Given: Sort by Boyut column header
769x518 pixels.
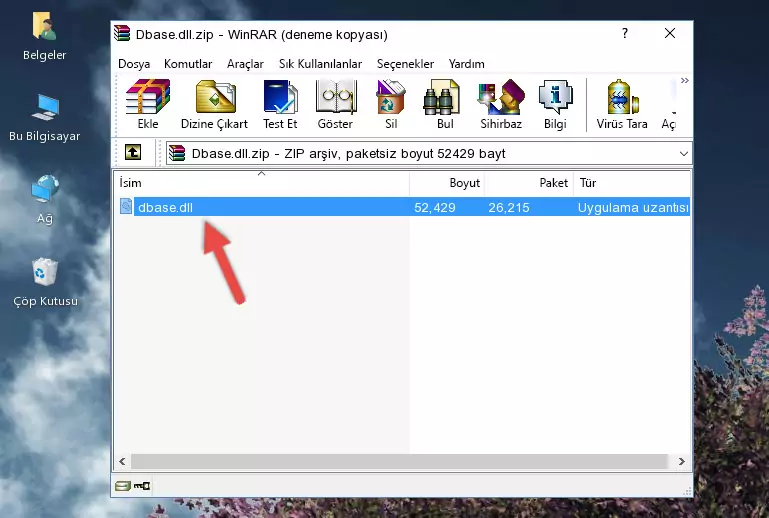Looking at the screenshot, I should tap(447, 183).
